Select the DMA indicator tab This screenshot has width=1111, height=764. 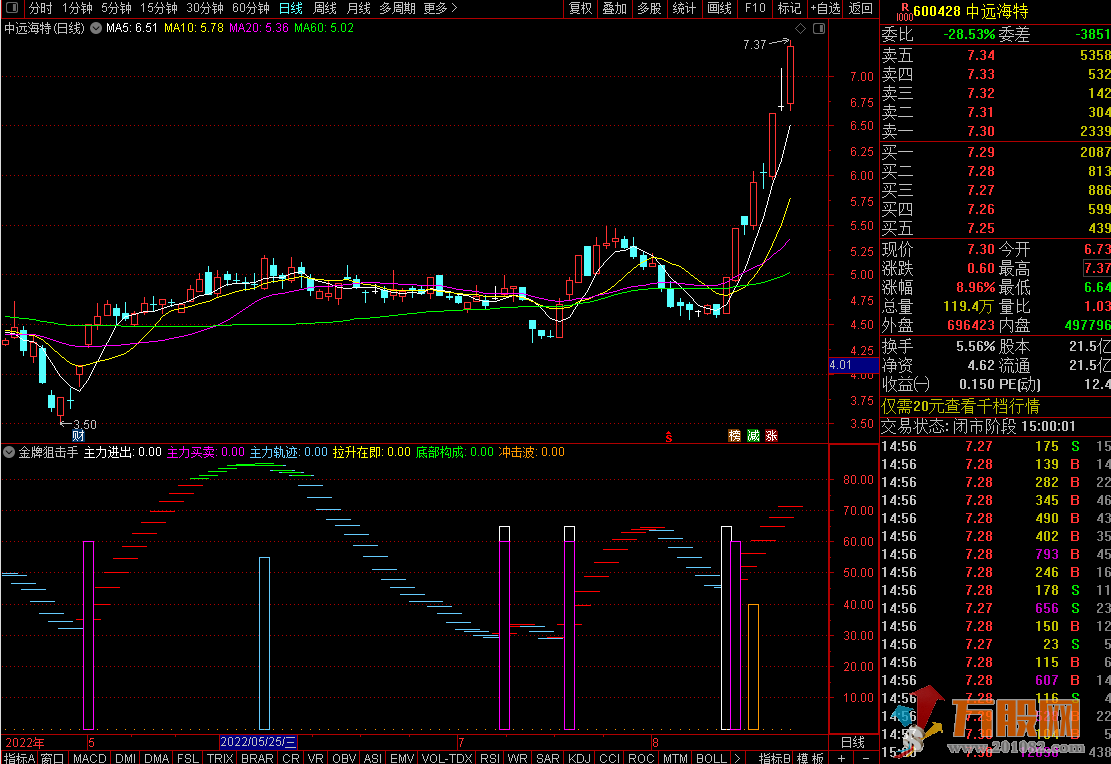coord(157,758)
